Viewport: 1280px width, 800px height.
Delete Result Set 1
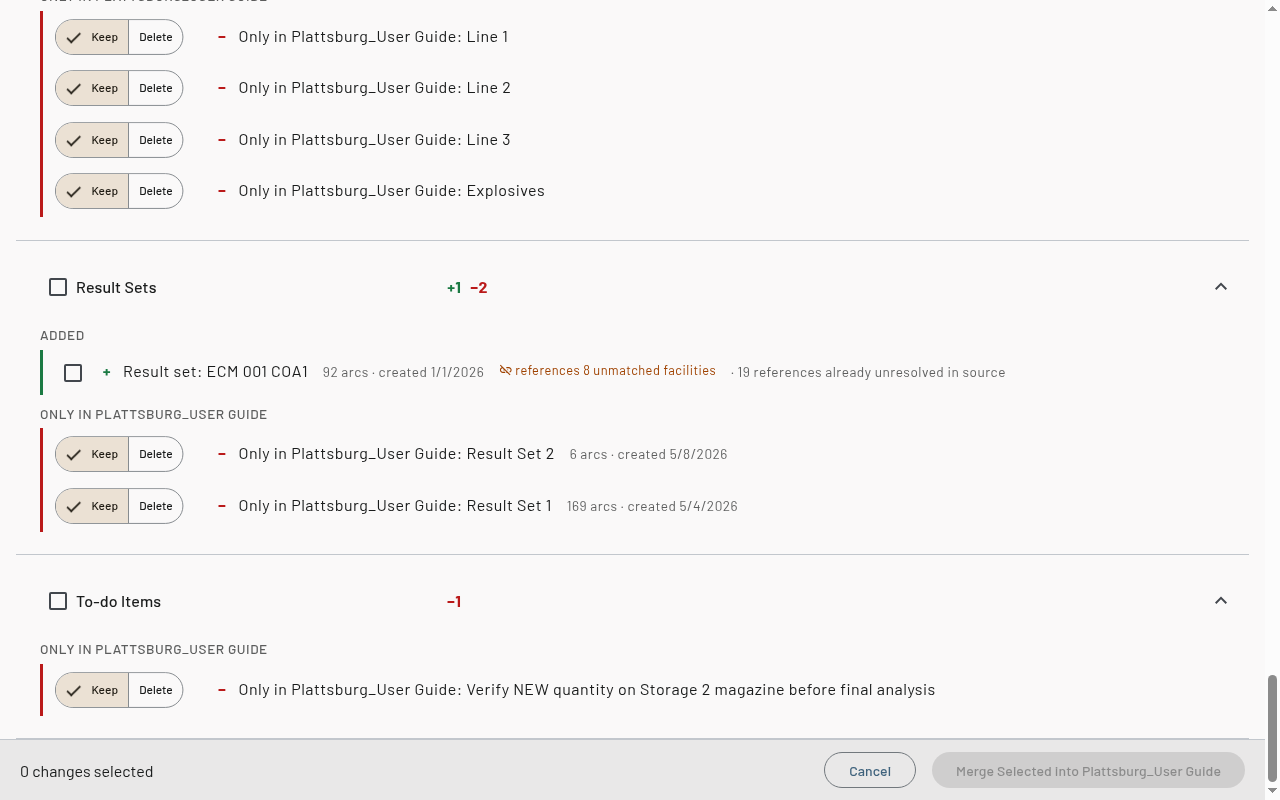tap(156, 506)
